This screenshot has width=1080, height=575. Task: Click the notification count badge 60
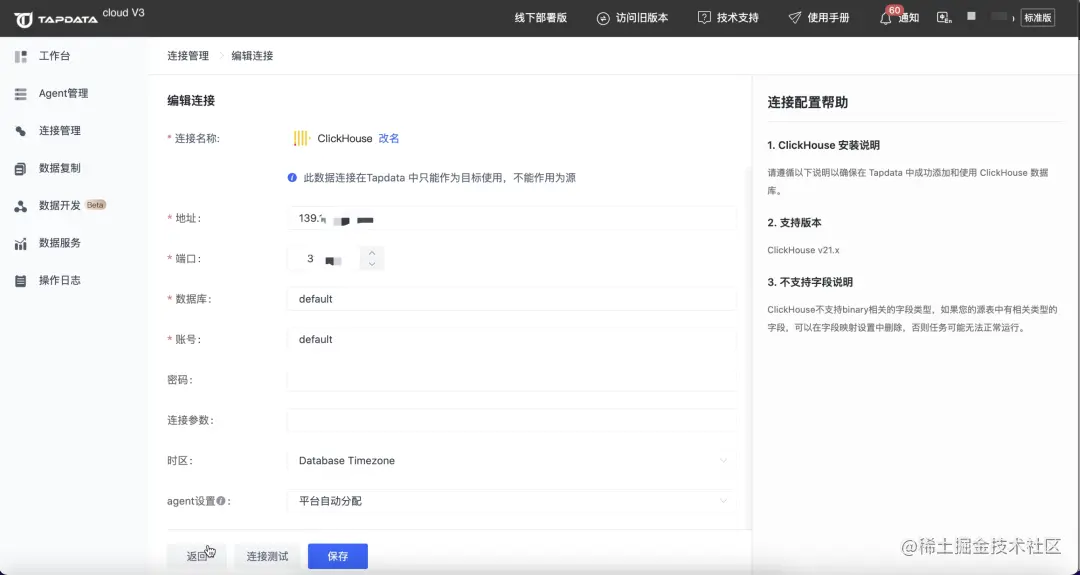[x=895, y=10]
